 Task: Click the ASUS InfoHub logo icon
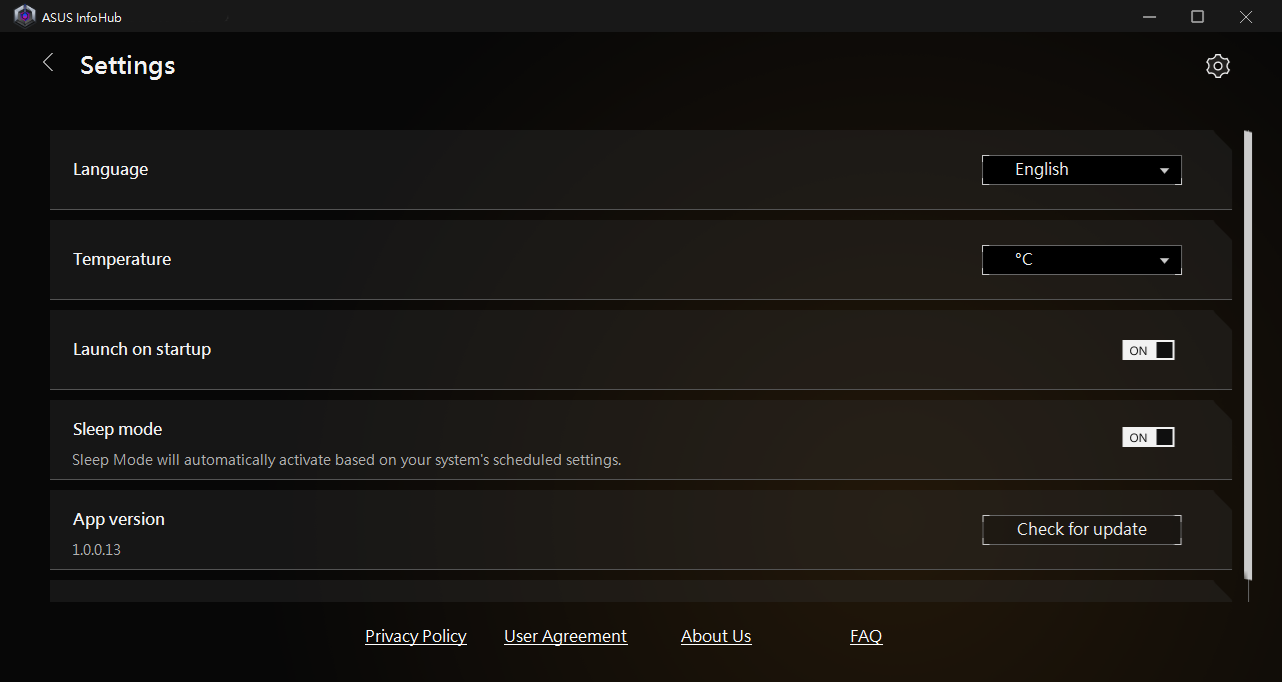click(x=24, y=17)
